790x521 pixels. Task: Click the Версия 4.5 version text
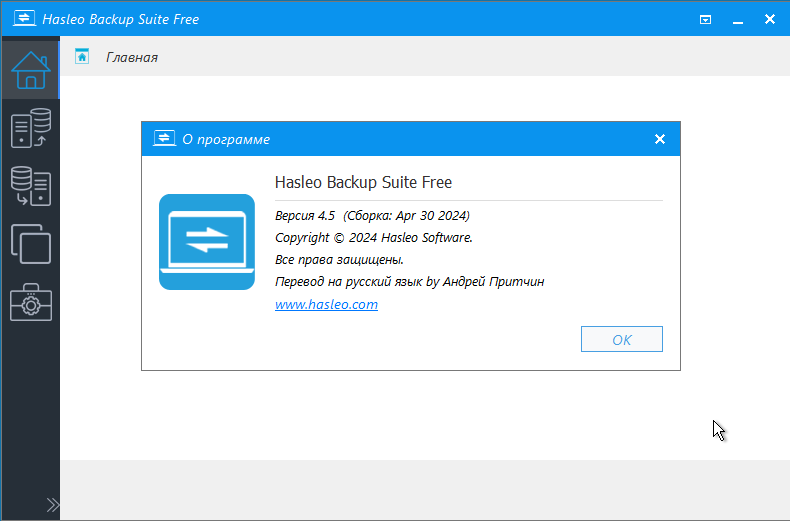point(305,216)
